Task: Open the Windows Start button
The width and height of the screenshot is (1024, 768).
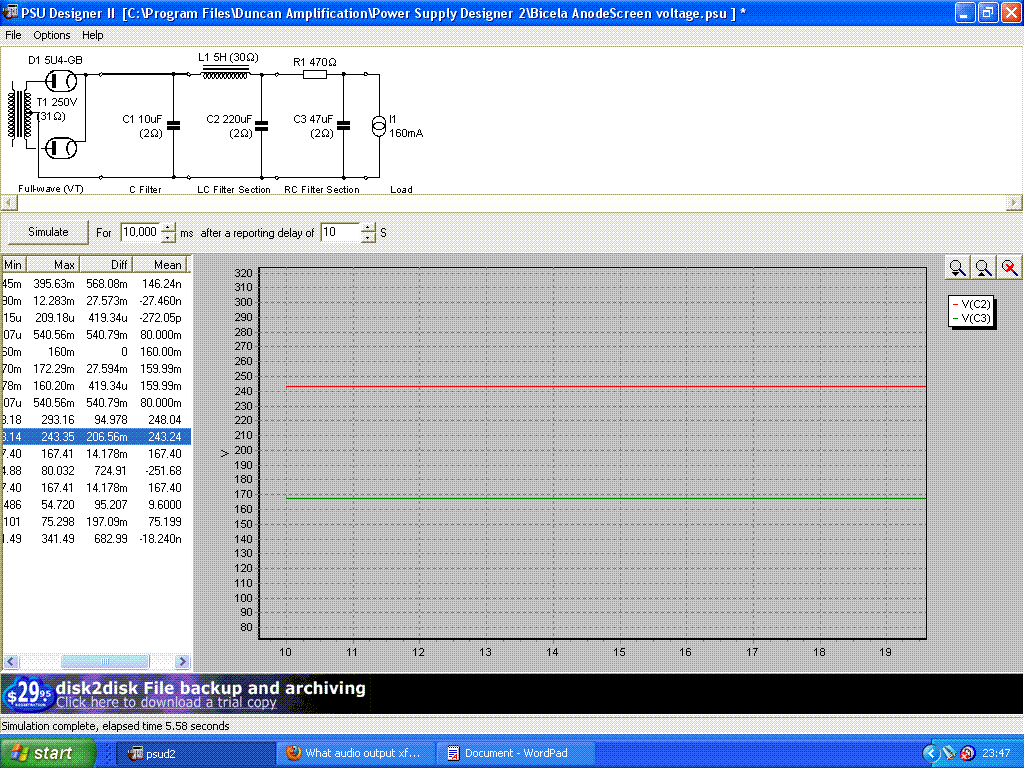Action: [x=47, y=753]
